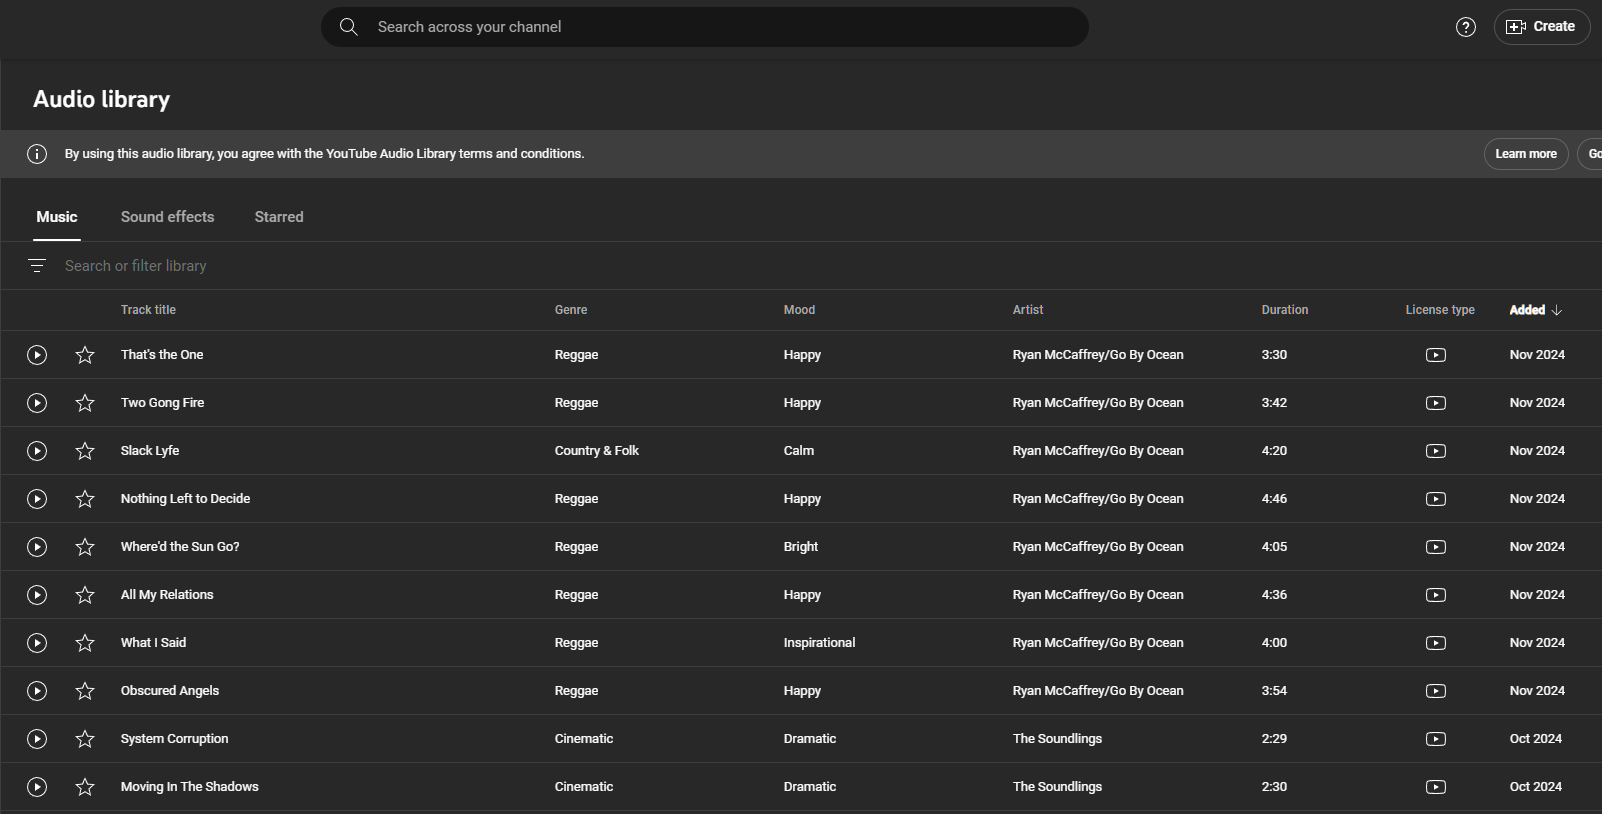Play the System Corruption track

[x=37, y=739]
